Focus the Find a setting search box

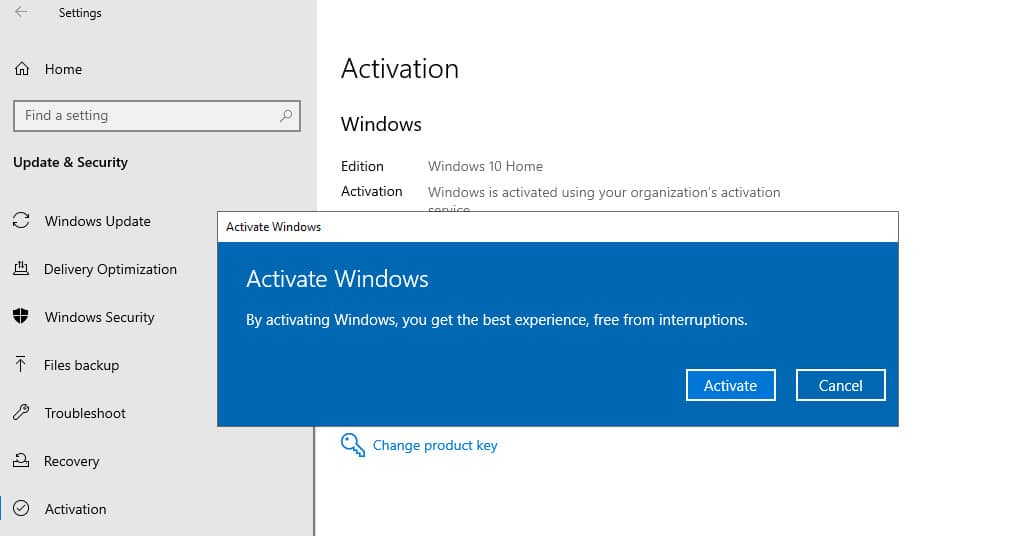157,116
